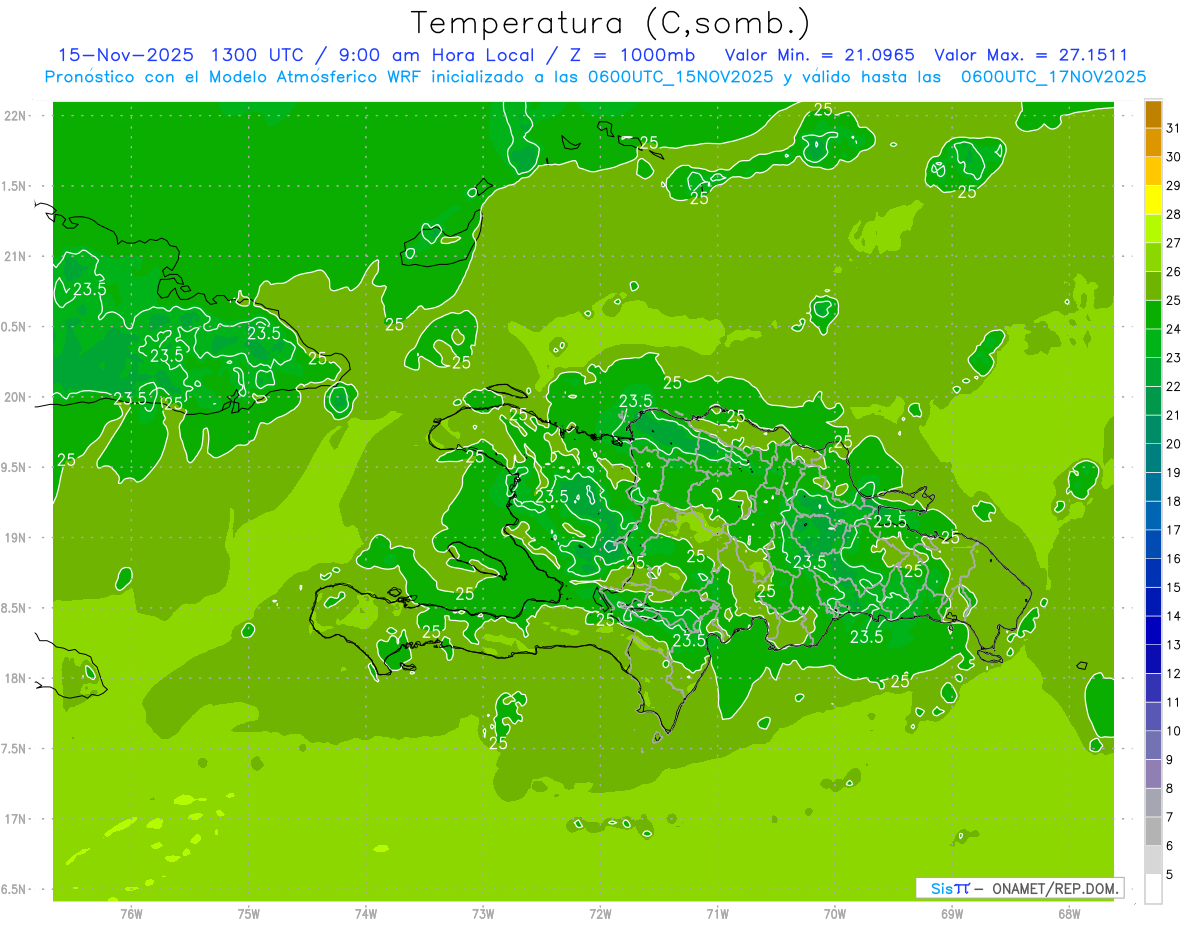Click the '21N' latitude axis label
The height and width of the screenshot is (927, 1200).
click(x=15, y=257)
